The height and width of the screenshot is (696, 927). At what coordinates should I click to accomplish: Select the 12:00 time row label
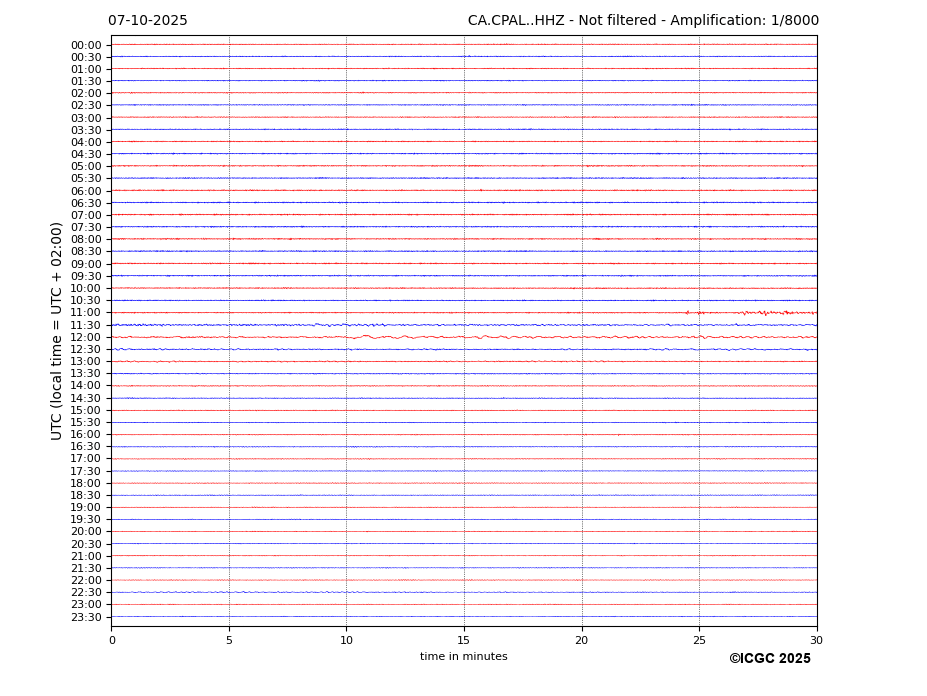point(86,337)
